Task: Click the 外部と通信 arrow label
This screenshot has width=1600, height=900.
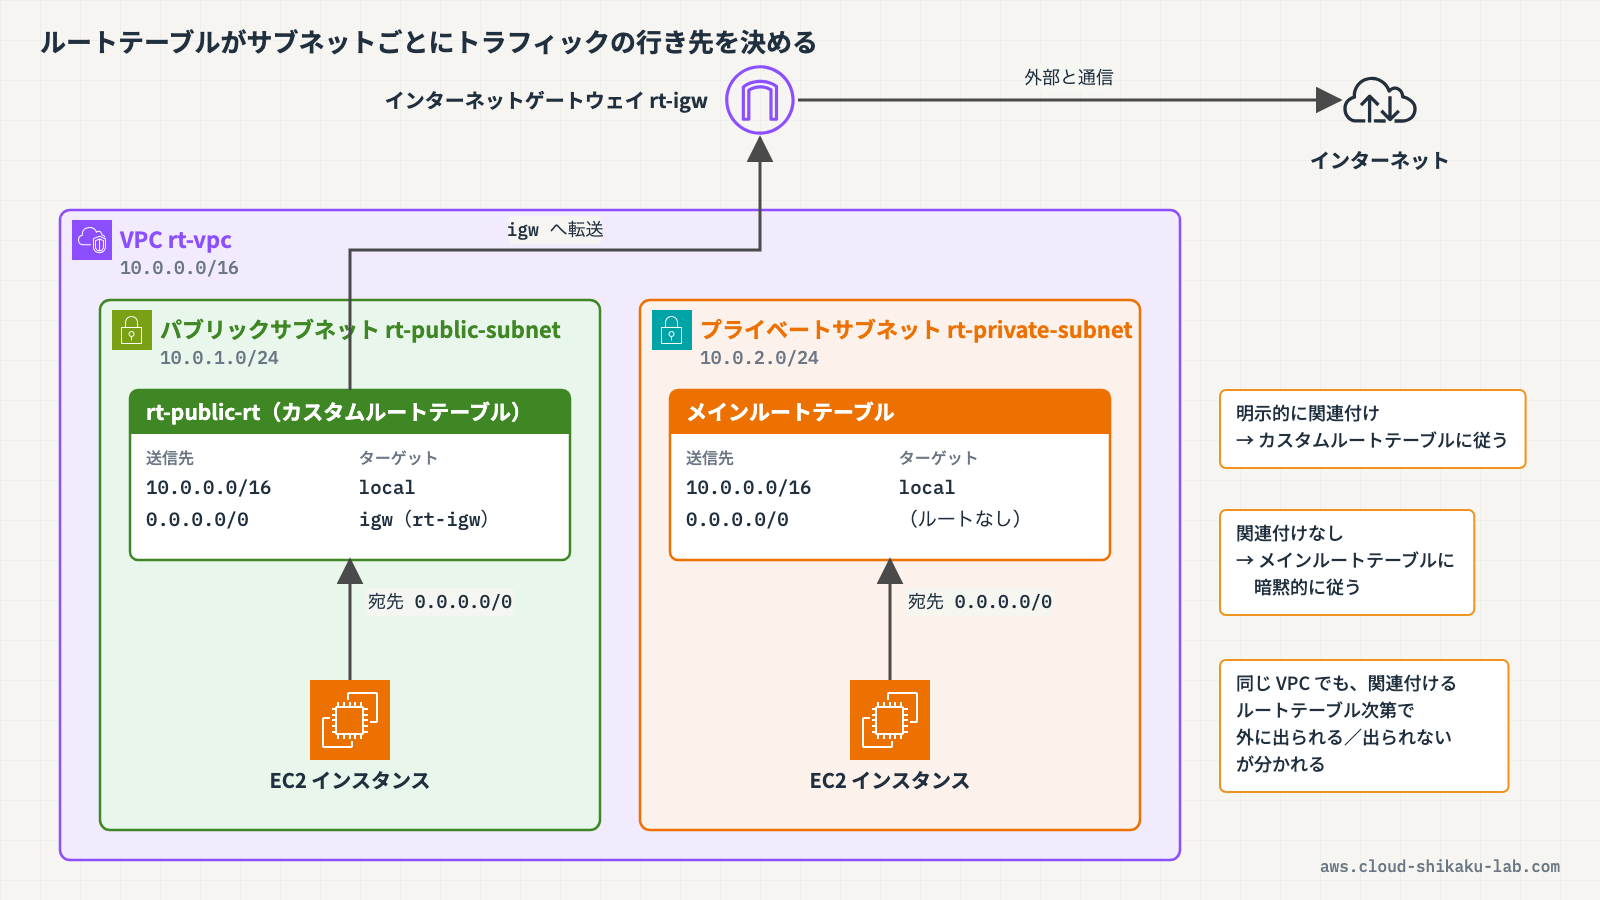Action: coord(1069,77)
